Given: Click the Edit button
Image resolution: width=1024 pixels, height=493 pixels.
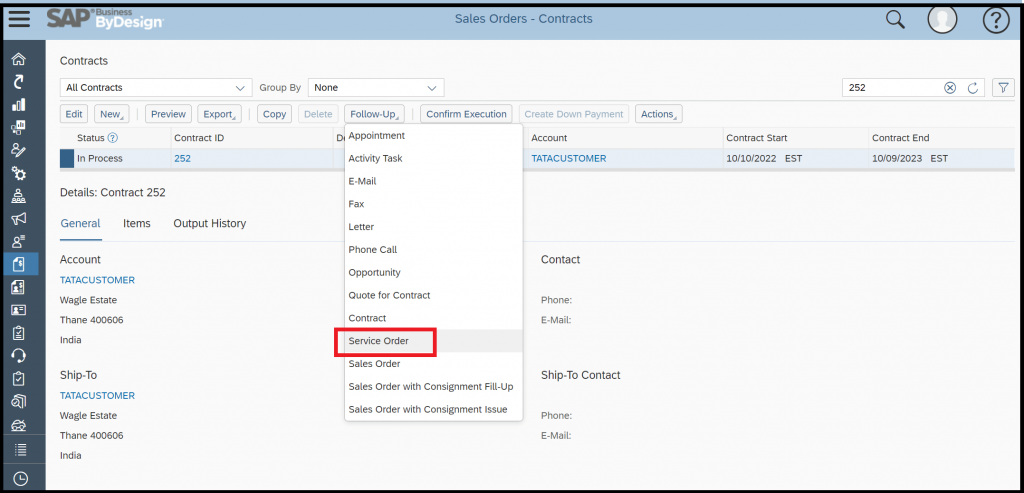Looking at the screenshot, I should 74,114.
